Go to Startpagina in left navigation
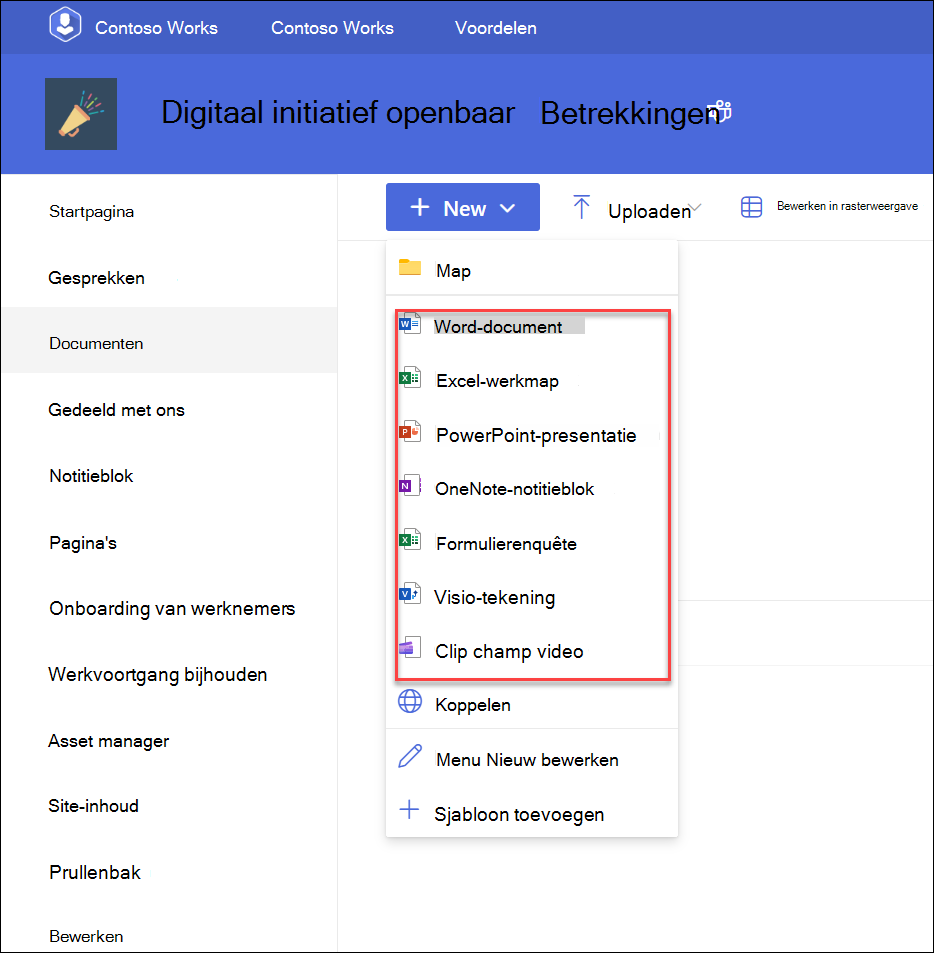The width and height of the screenshot is (934, 953). click(x=92, y=212)
